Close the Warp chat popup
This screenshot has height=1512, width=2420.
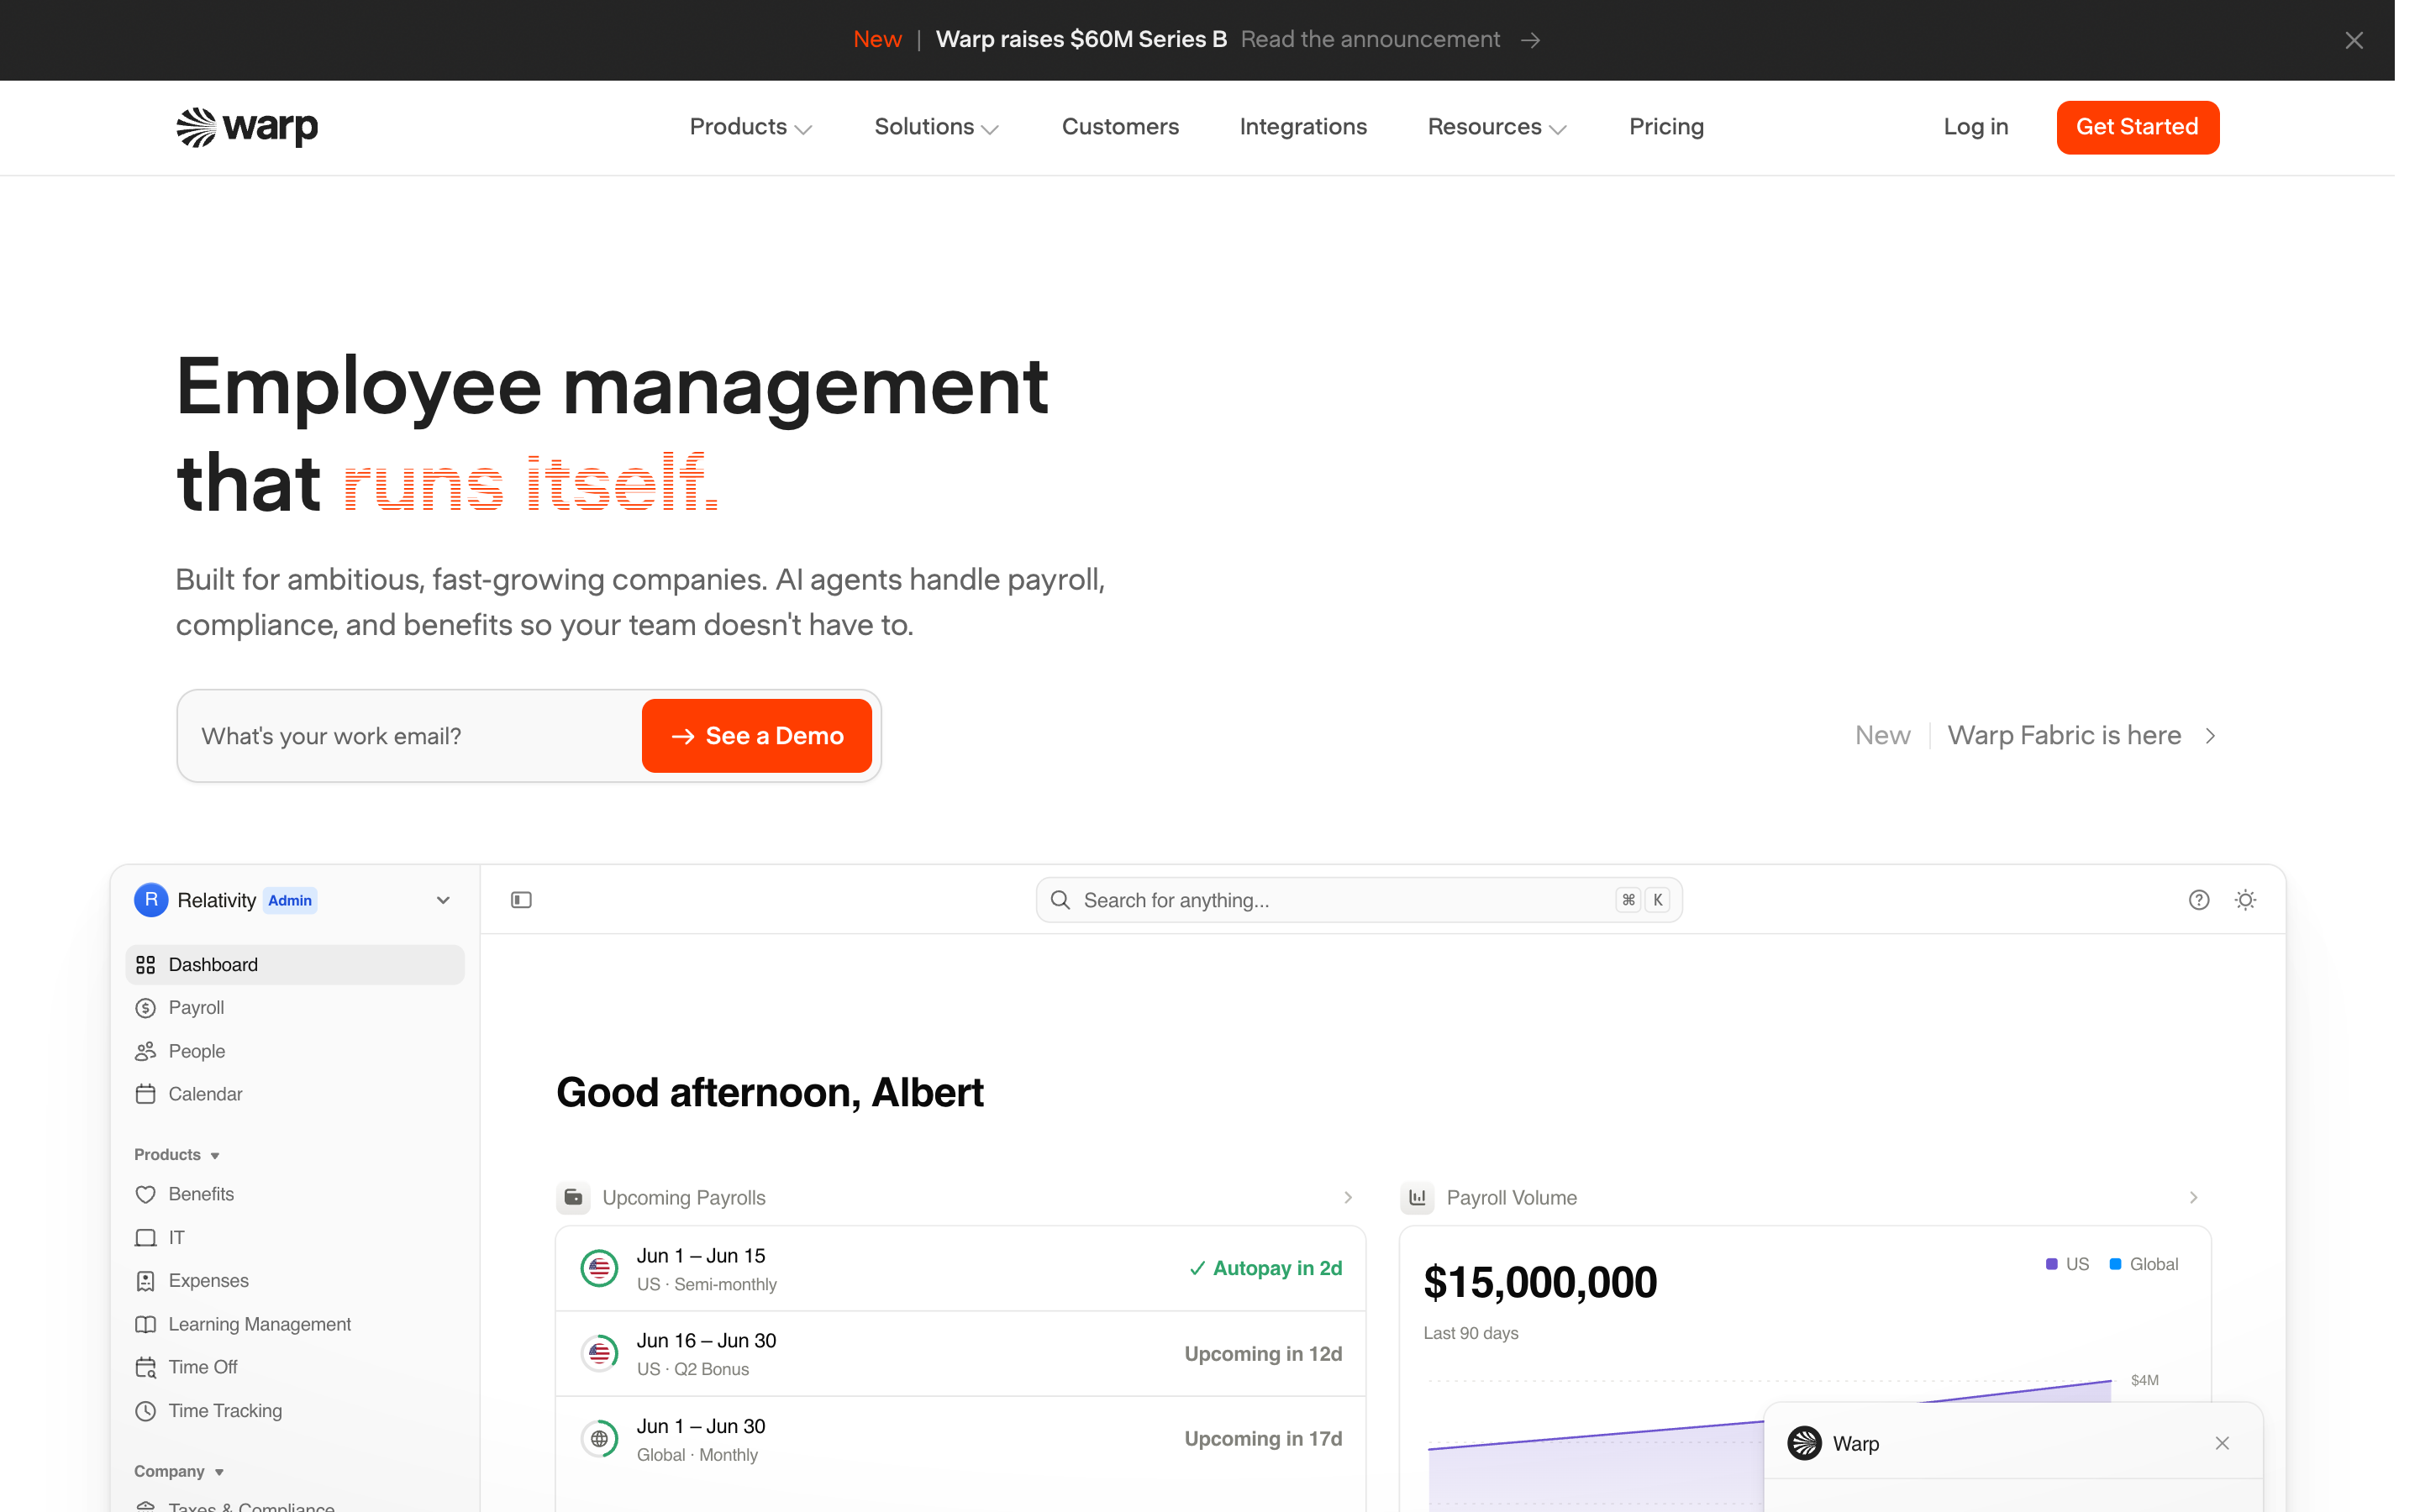[2221, 1443]
